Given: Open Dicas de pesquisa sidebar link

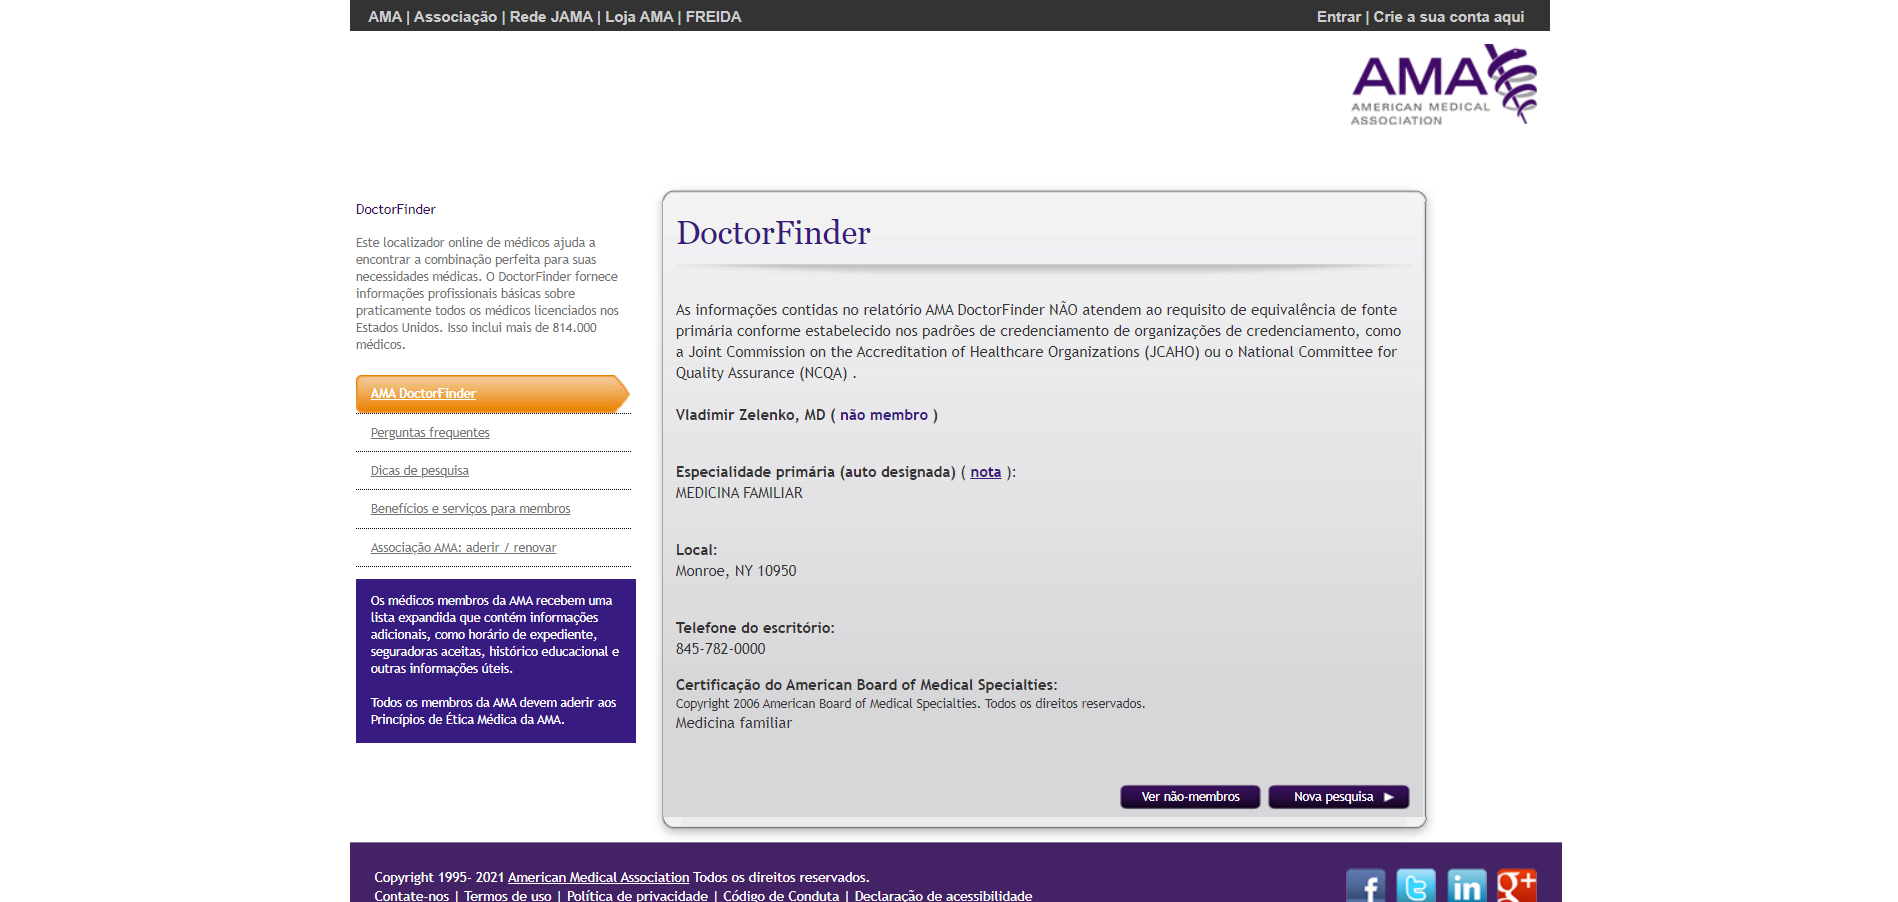Looking at the screenshot, I should pyautogui.click(x=420, y=471).
